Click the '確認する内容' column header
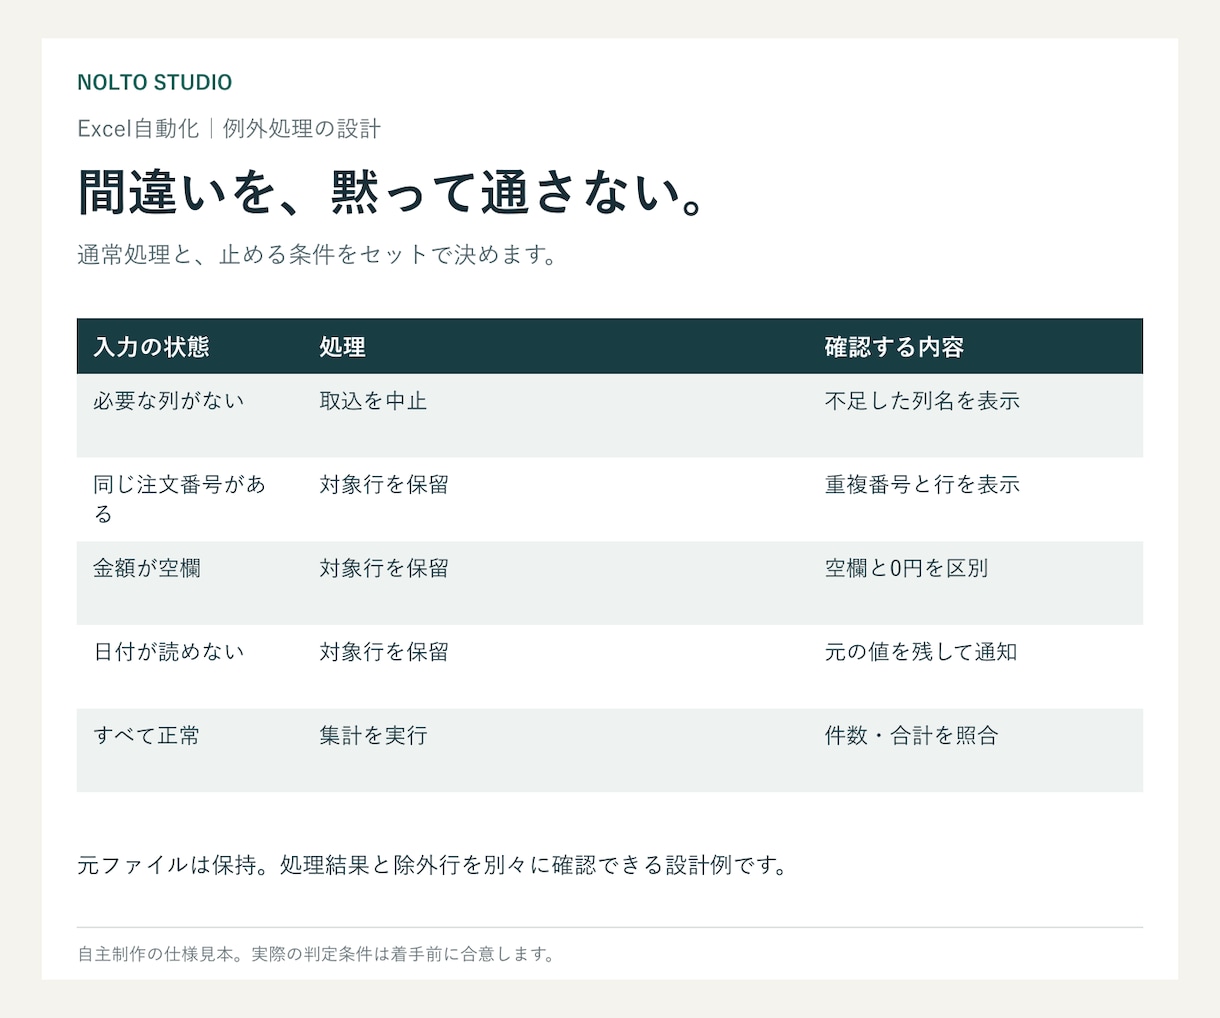The width and height of the screenshot is (1220, 1018). click(x=894, y=347)
